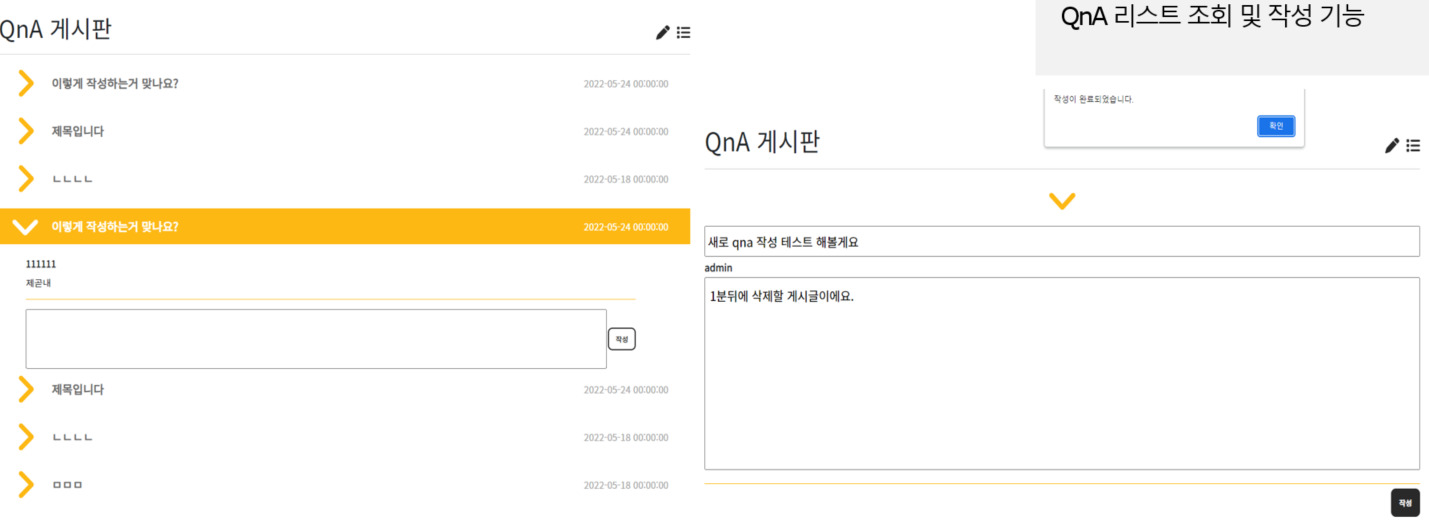1429x521 pixels.
Task: Confirm the dialog with the blue 확인 button
Action: coord(1276,126)
